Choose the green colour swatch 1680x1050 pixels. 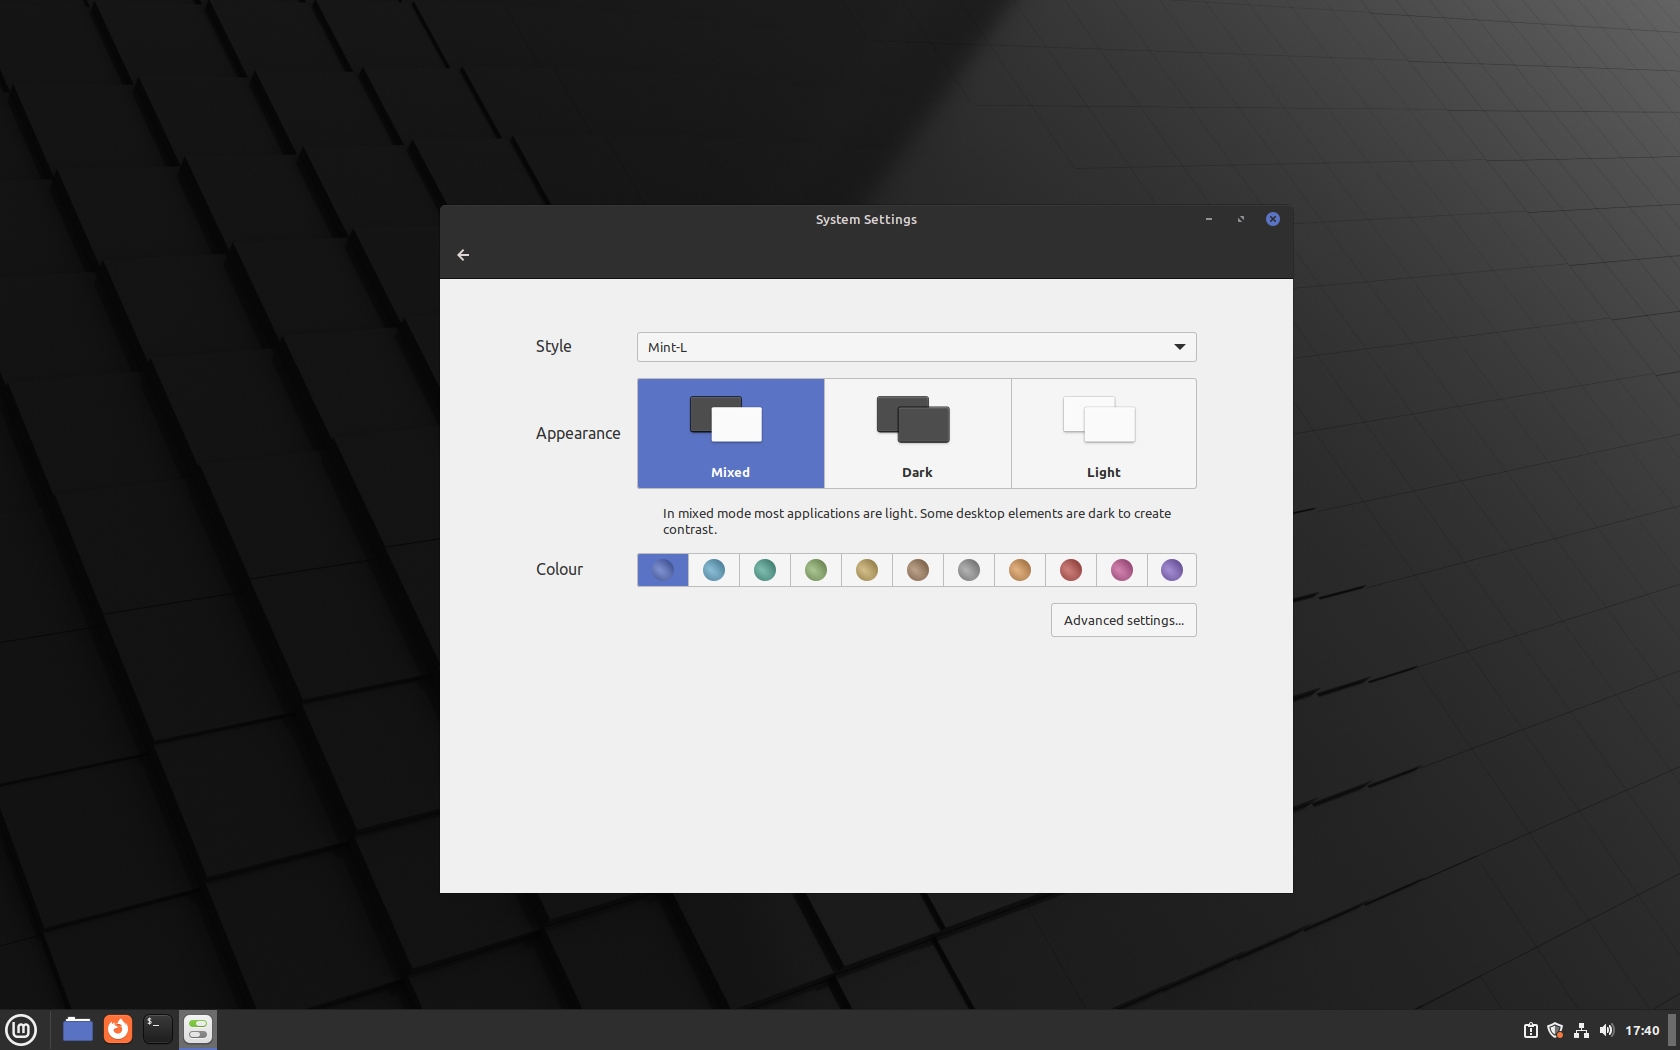[x=816, y=570]
